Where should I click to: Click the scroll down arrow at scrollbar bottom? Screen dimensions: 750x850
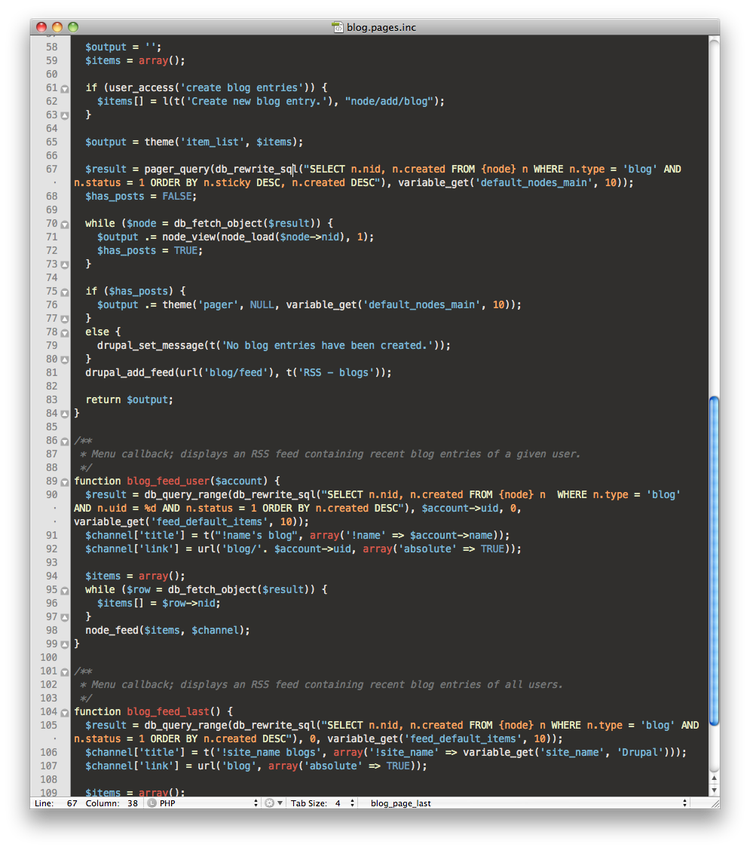pos(714,790)
